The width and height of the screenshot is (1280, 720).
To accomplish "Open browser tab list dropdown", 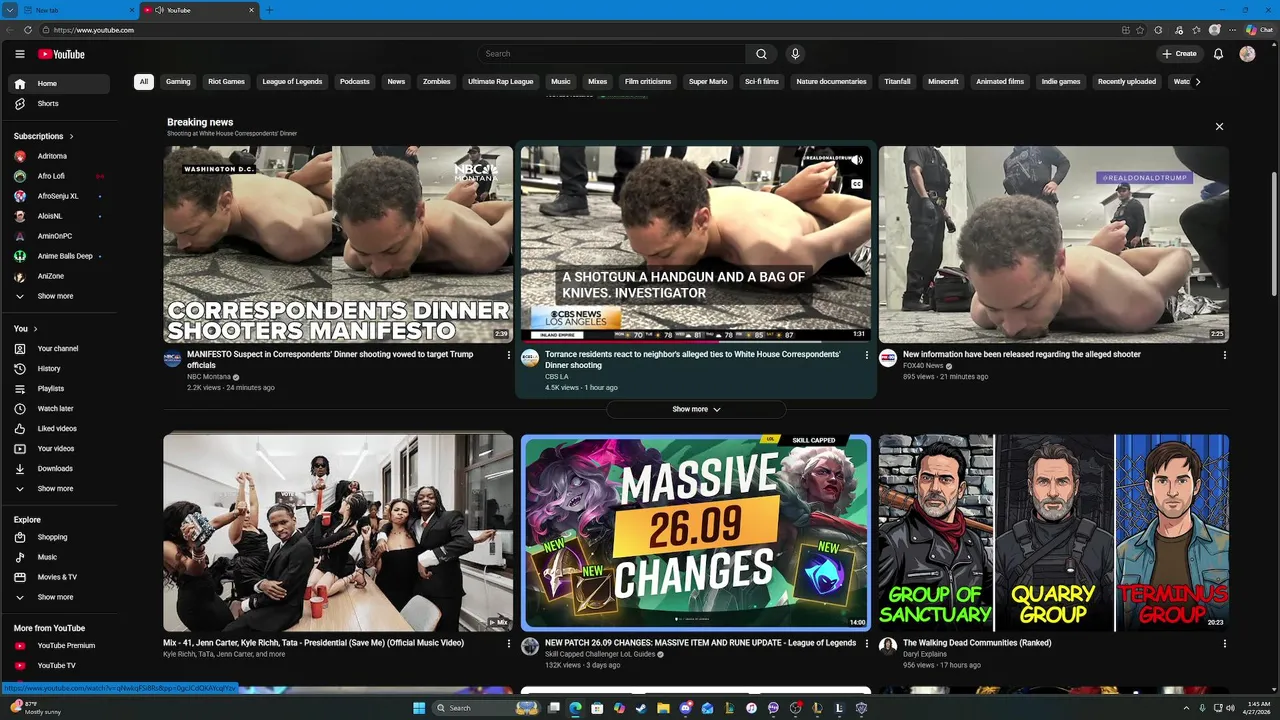I will [12, 10].
